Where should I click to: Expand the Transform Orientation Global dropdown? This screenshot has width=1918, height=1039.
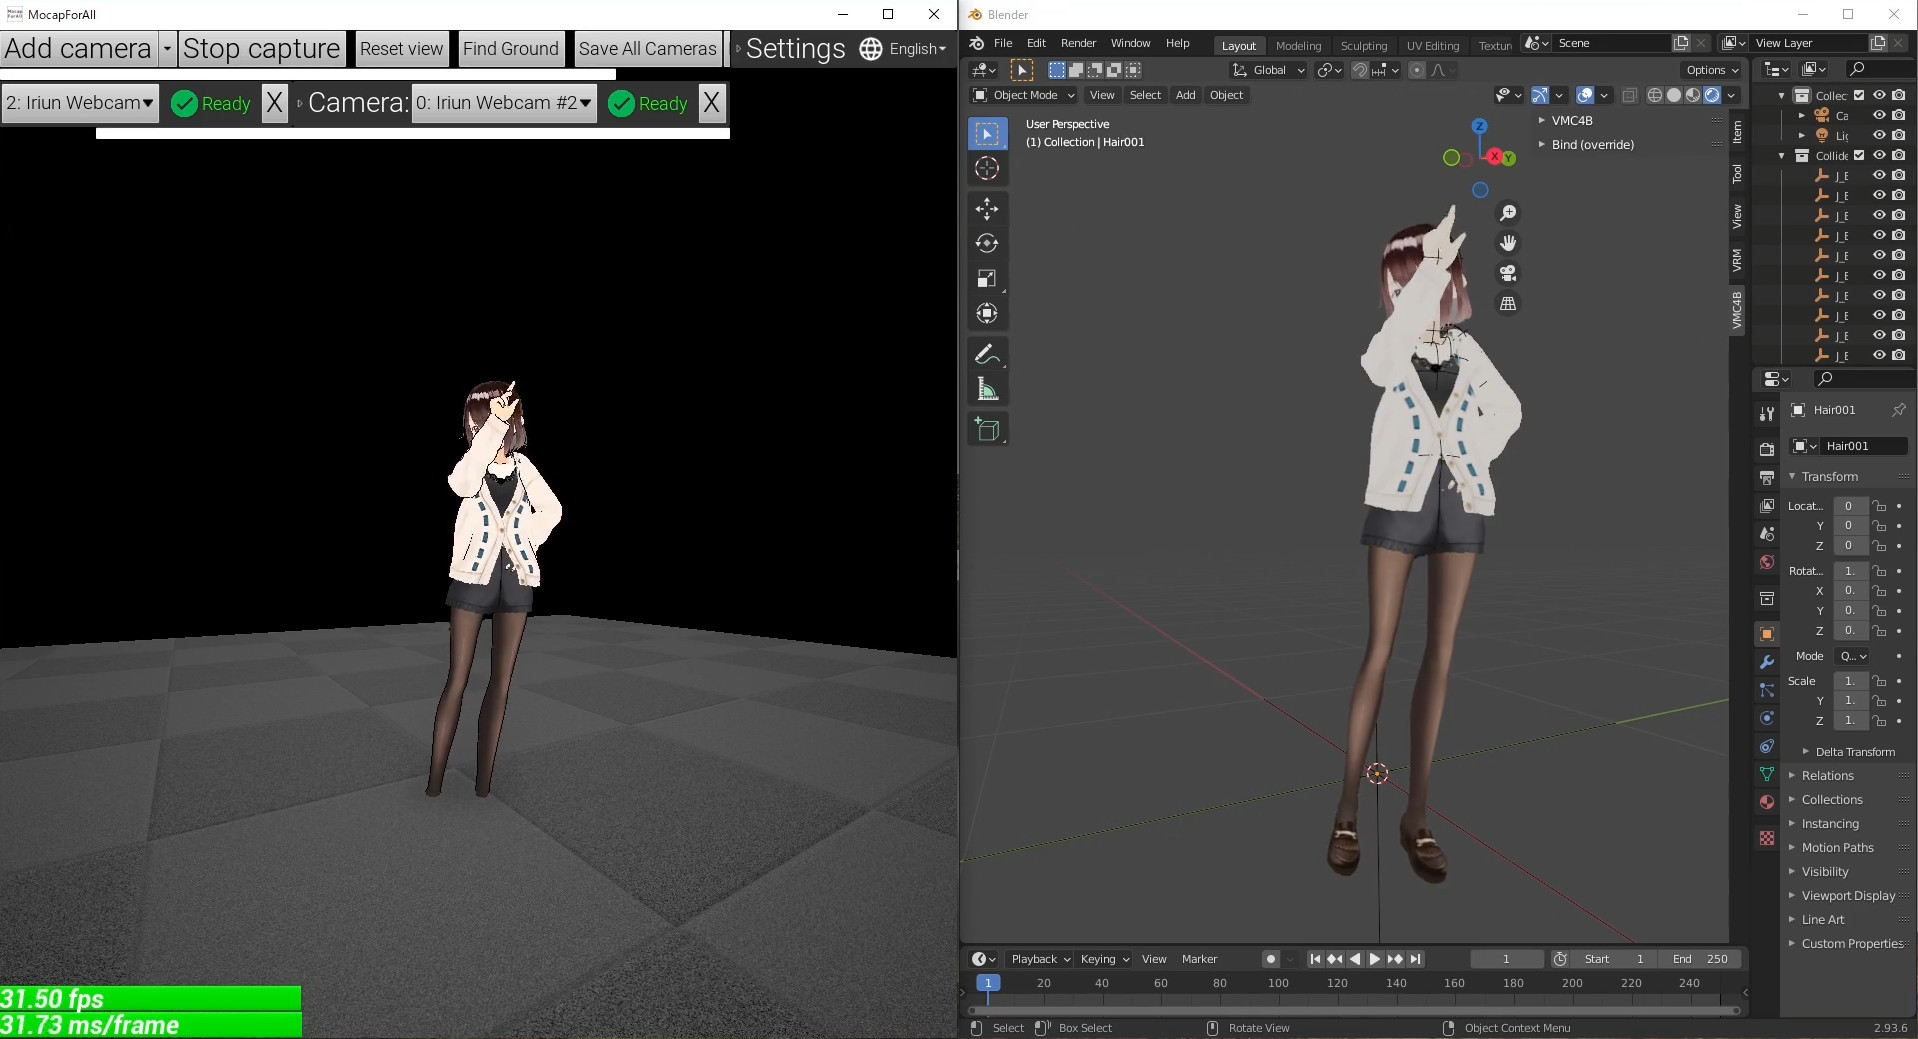pos(1267,70)
